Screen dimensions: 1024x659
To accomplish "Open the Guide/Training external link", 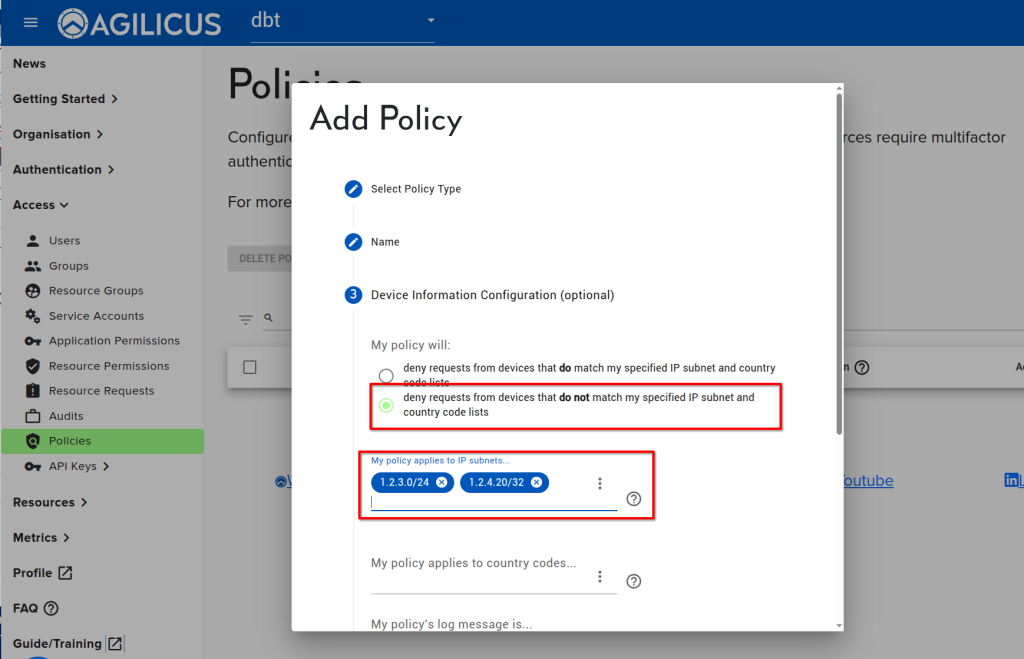I will click(x=67, y=643).
